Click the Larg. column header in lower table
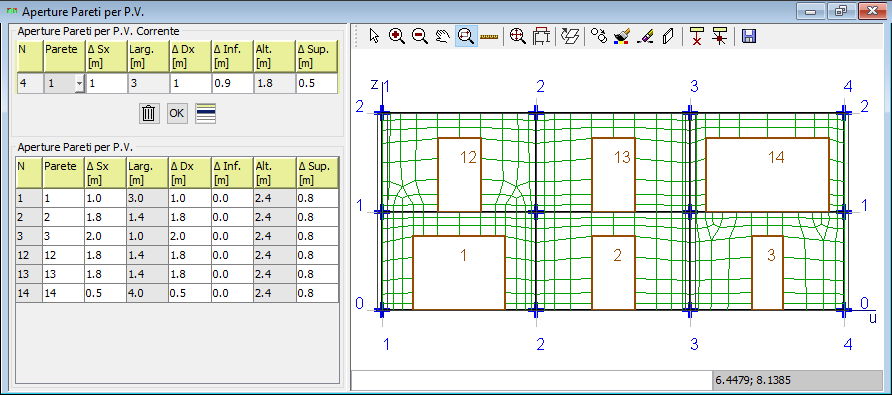 (147, 174)
